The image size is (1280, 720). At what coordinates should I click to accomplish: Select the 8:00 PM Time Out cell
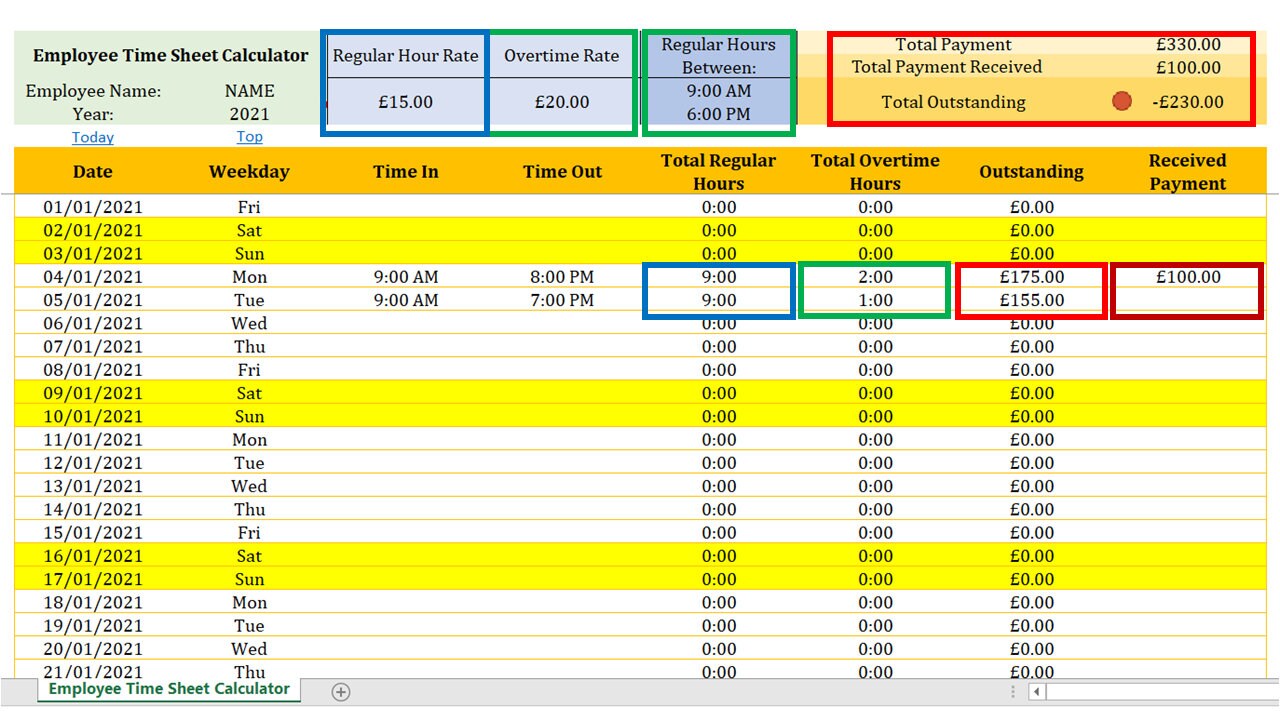561,277
